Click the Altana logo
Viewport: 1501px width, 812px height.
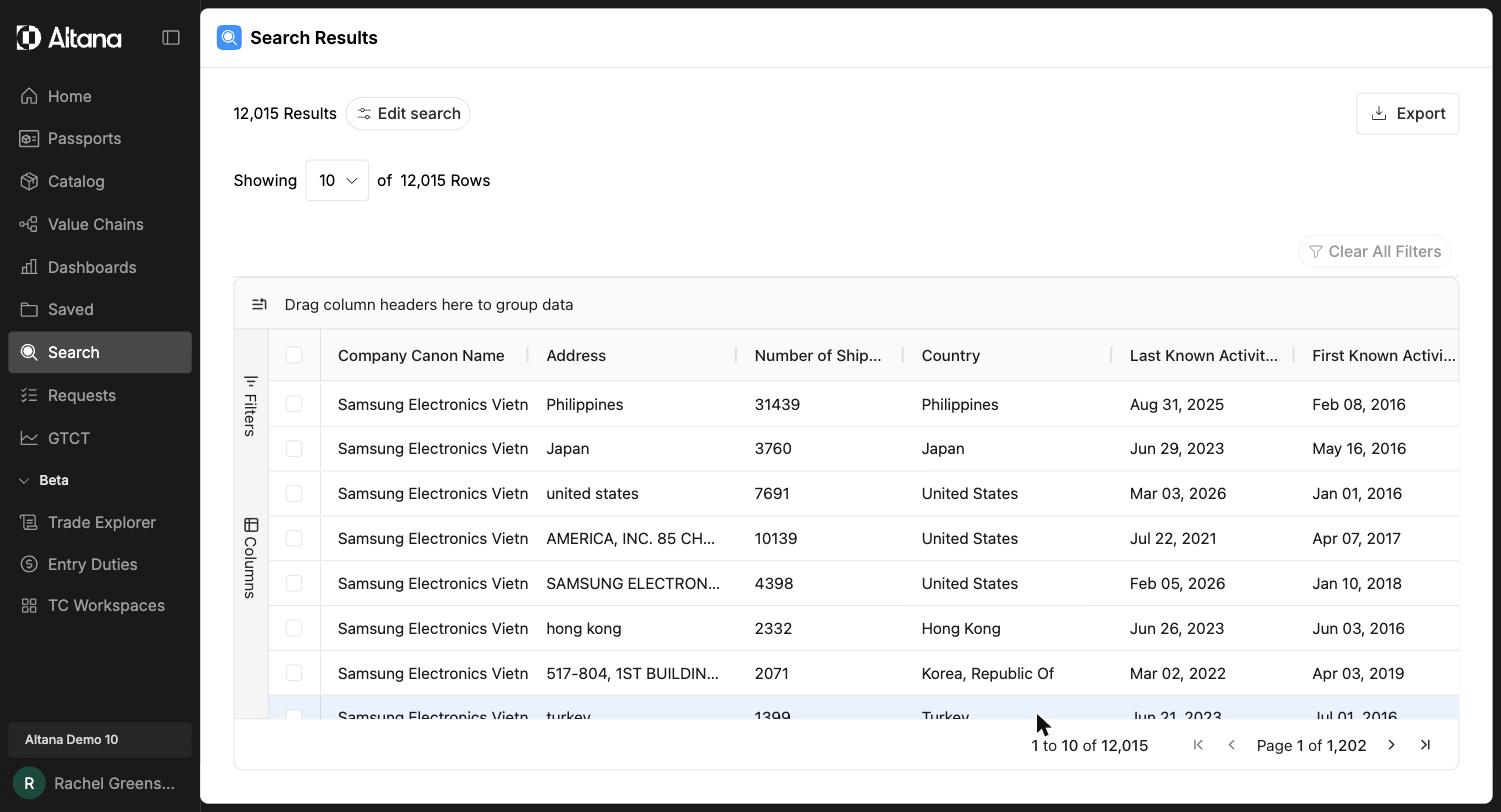tap(69, 38)
